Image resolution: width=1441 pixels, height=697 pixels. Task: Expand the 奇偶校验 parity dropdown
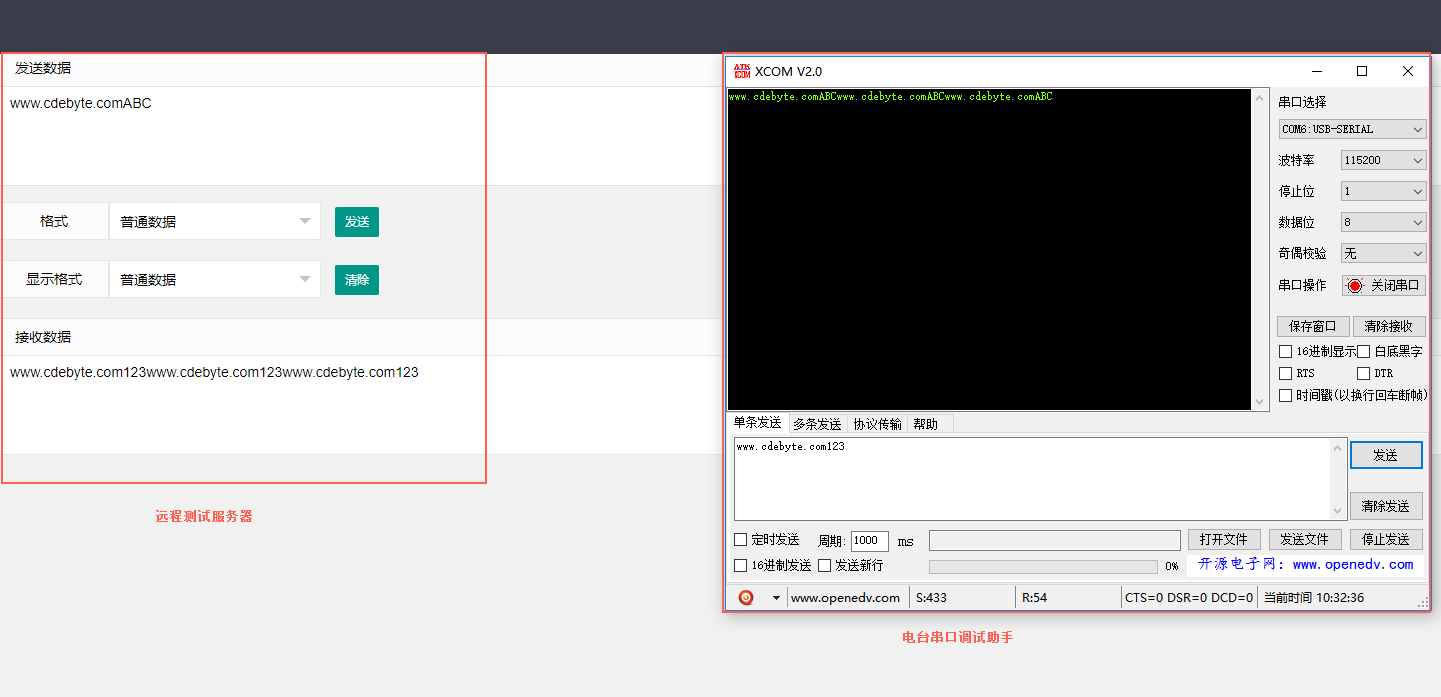pyautogui.click(x=1383, y=253)
